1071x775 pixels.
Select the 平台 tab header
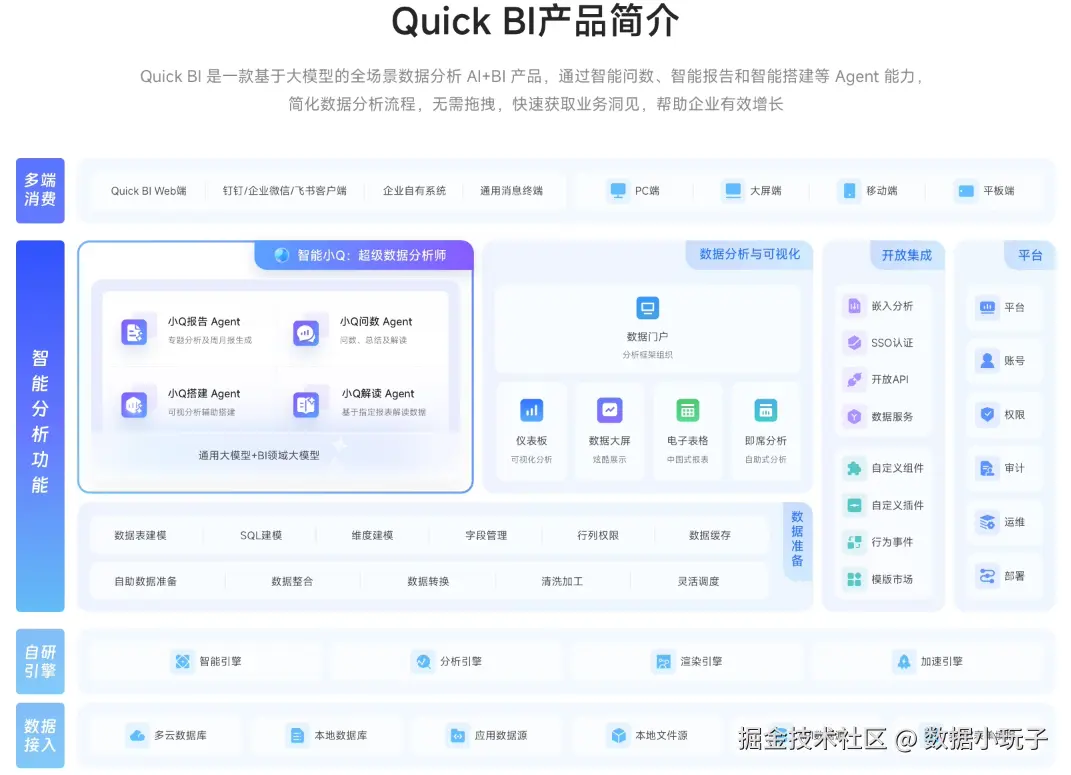point(1030,255)
